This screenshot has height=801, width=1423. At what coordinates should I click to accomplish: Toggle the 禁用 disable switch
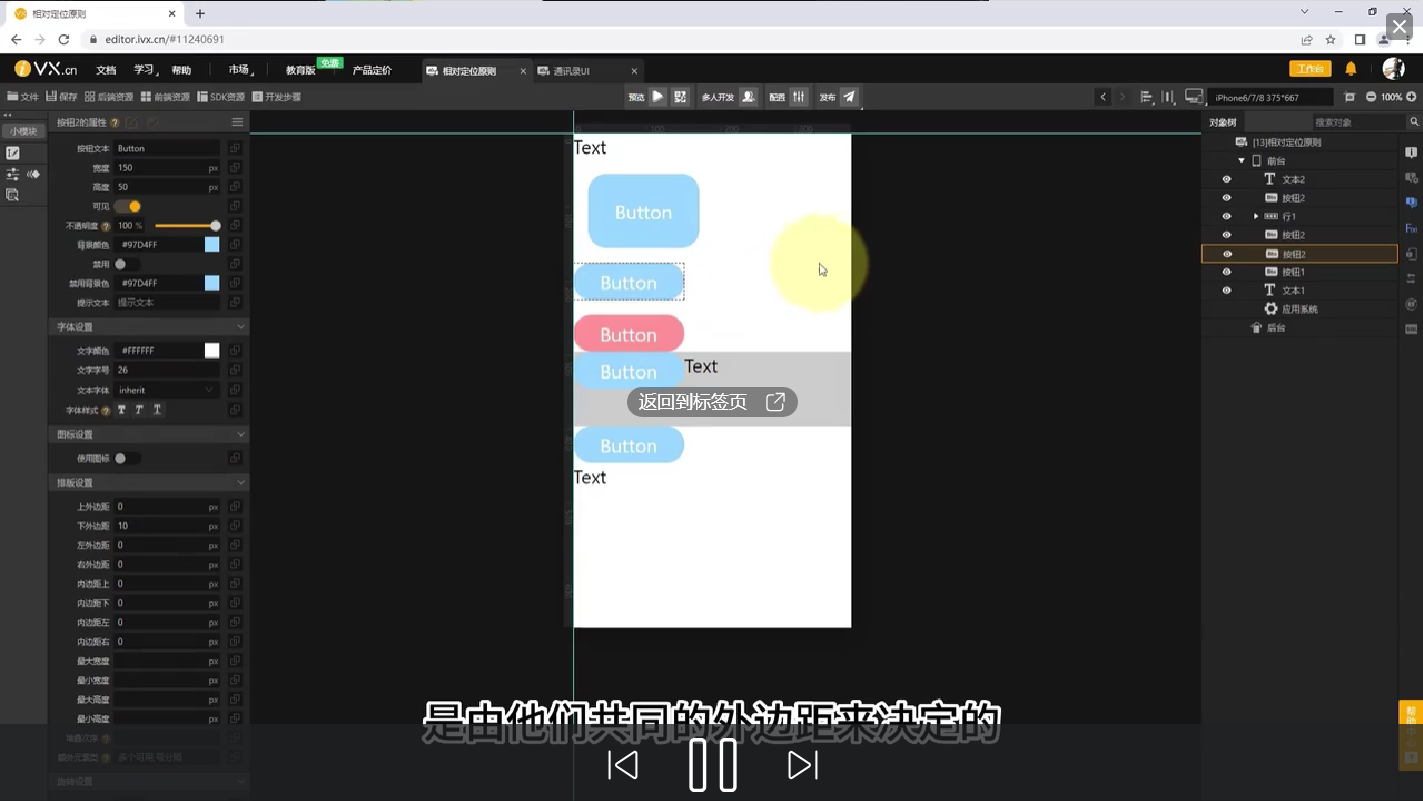pyautogui.click(x=127, y=264)
